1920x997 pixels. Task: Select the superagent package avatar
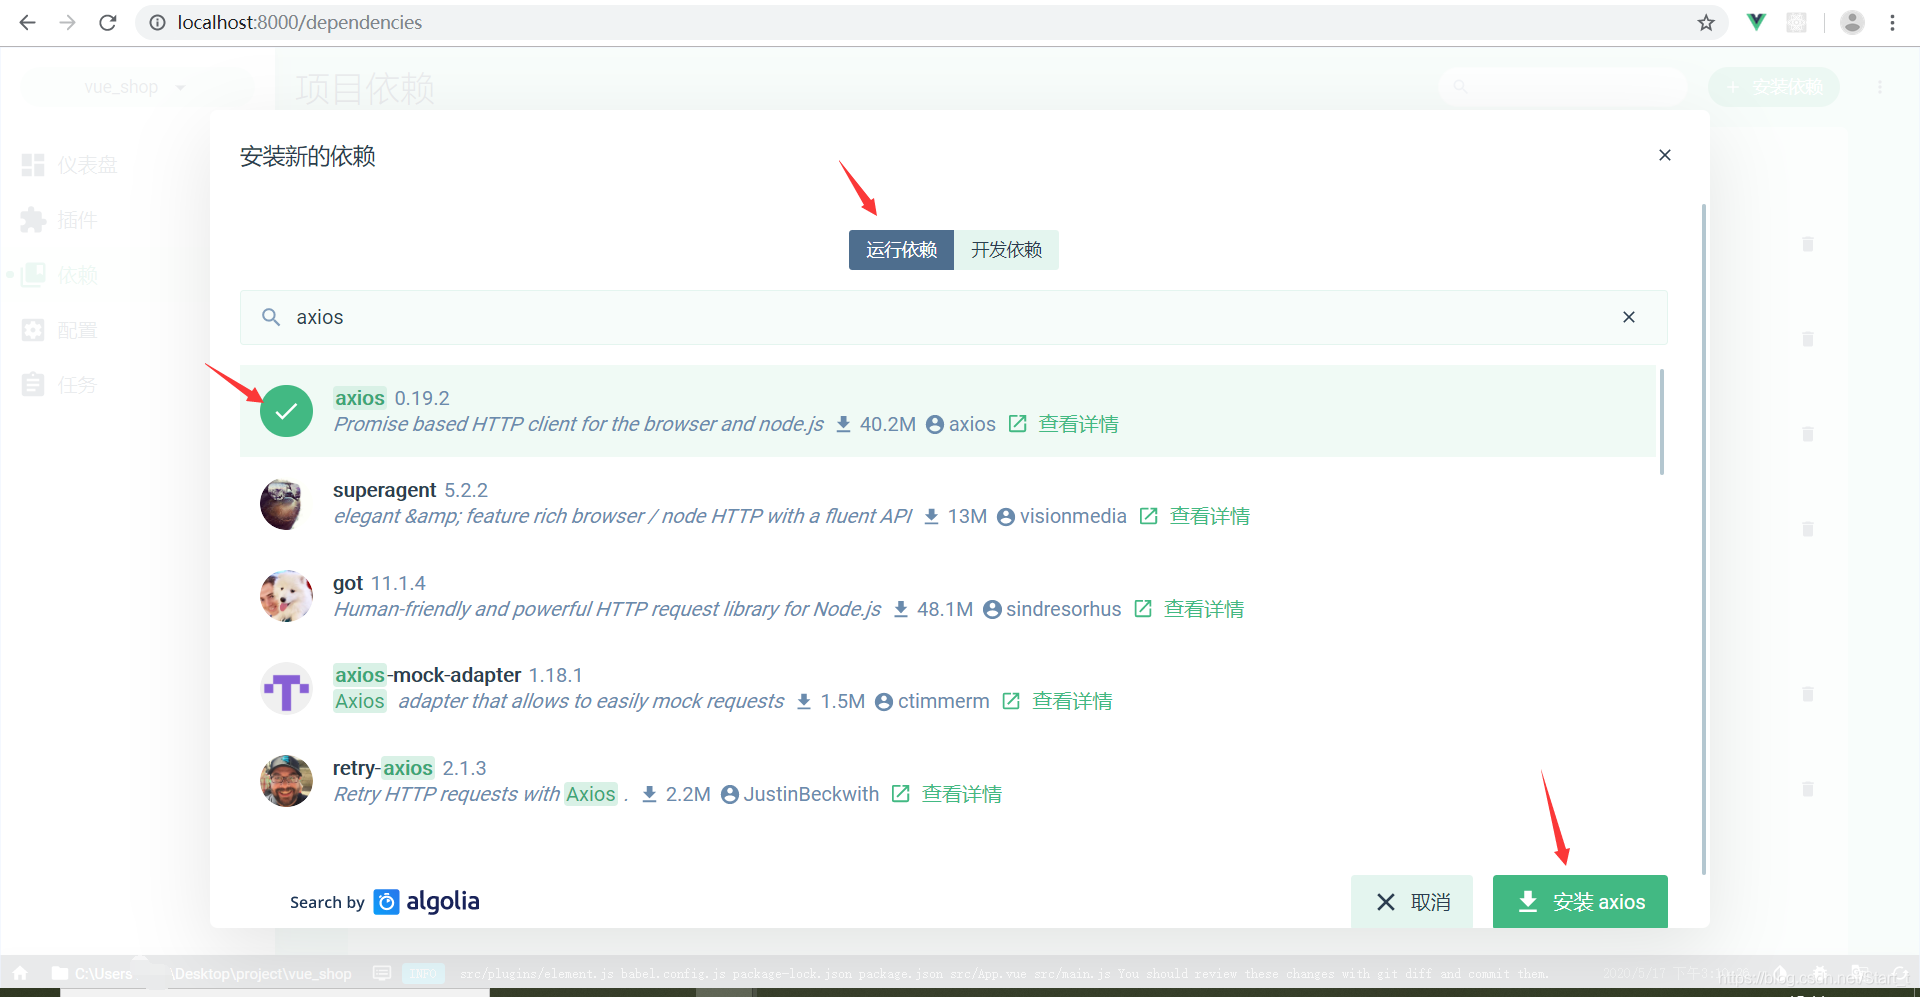pyautogui.click(x=287, y=504)
